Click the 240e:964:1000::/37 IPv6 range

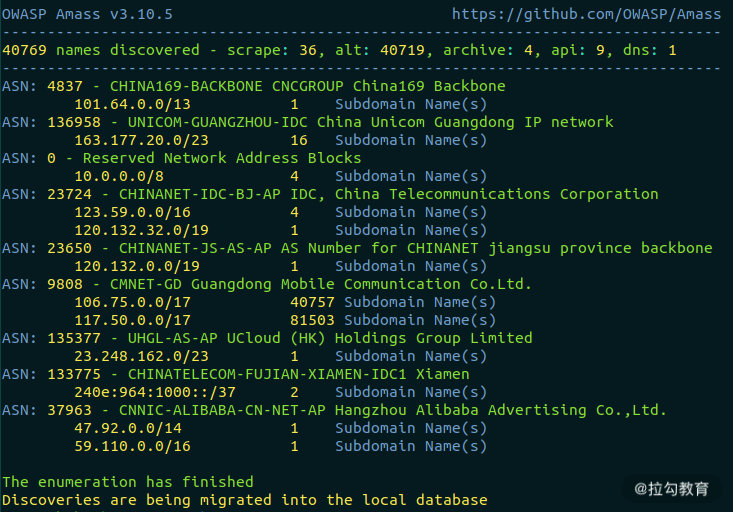pos(155,392)
